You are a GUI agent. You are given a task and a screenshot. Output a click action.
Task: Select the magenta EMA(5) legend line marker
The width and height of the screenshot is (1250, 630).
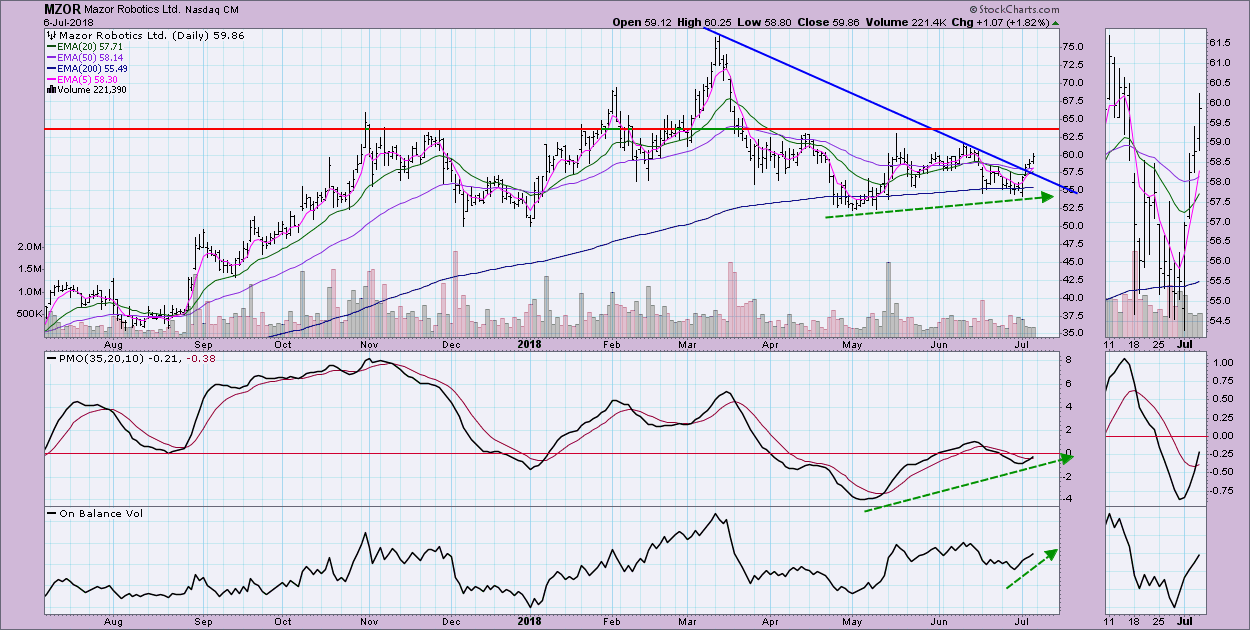[x=50, y=79]
